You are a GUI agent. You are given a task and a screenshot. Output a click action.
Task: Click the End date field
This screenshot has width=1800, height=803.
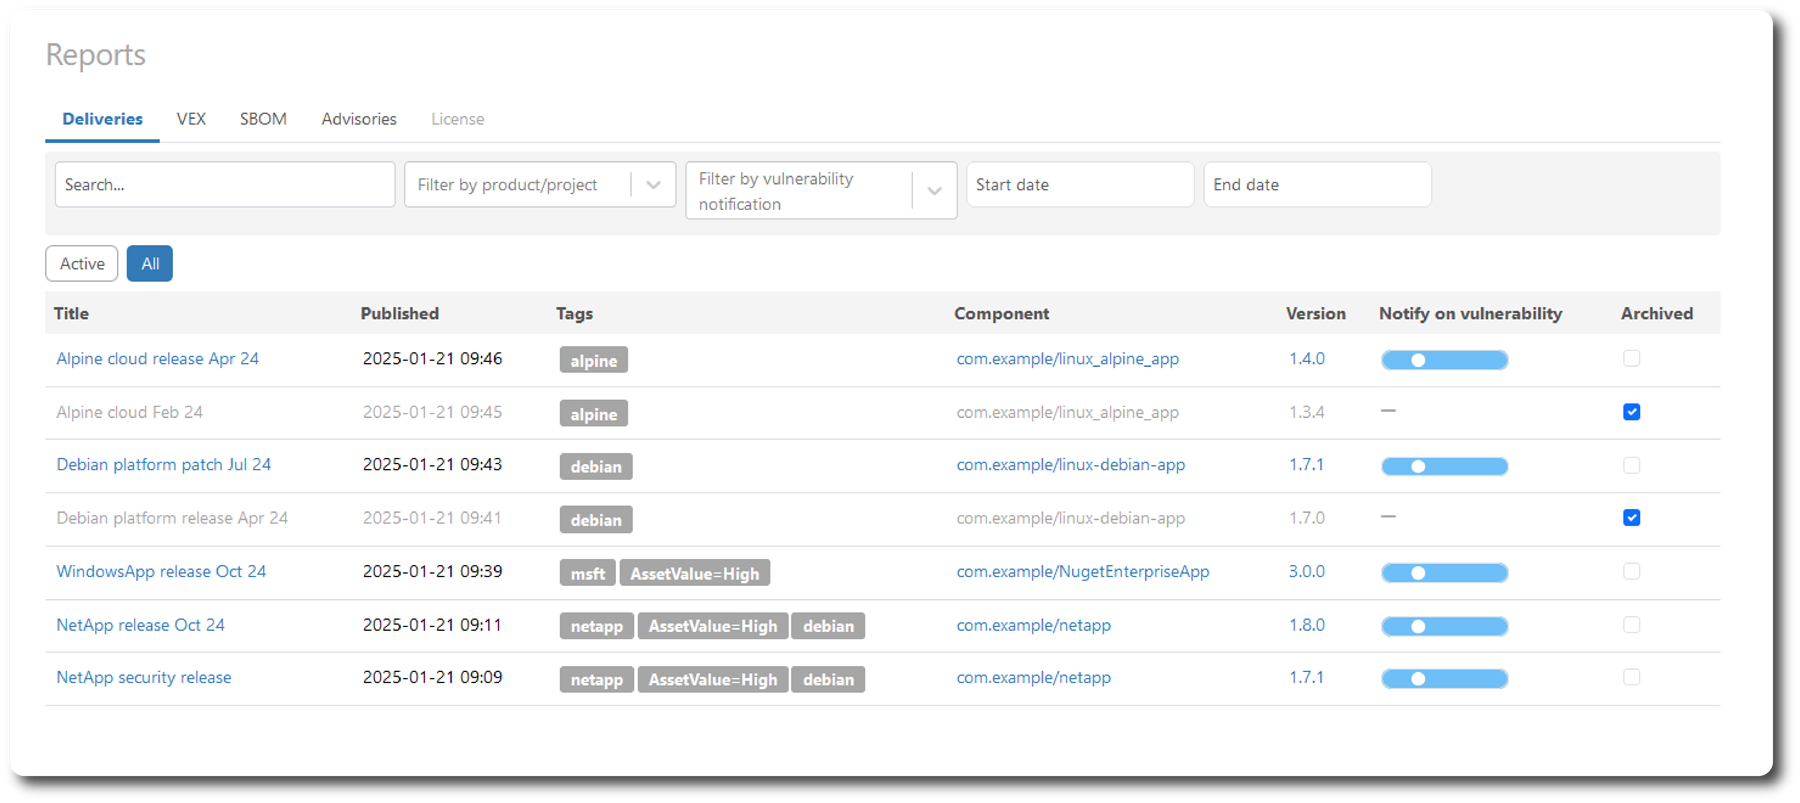1317,185
